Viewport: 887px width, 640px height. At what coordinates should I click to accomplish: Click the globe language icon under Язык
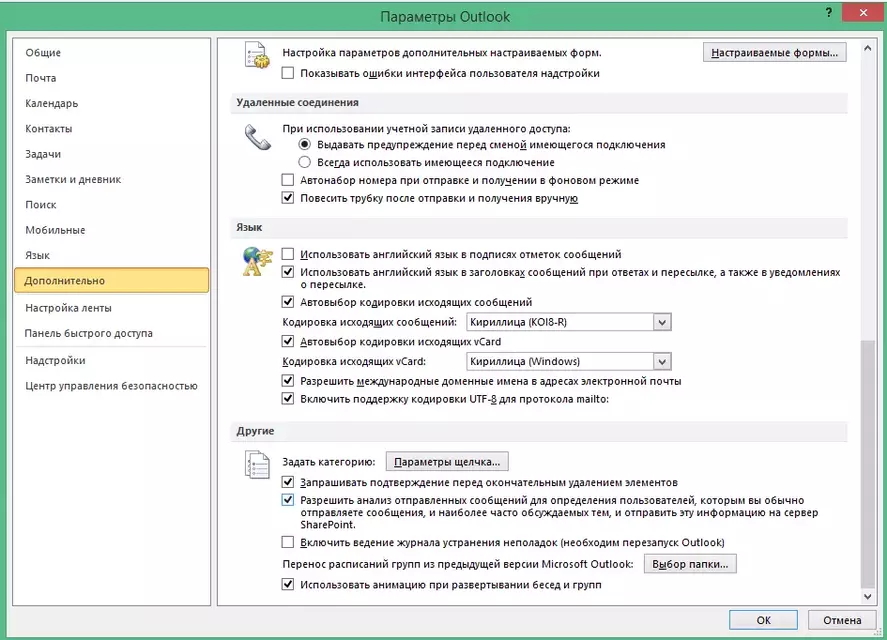click(x=257, y=261)
